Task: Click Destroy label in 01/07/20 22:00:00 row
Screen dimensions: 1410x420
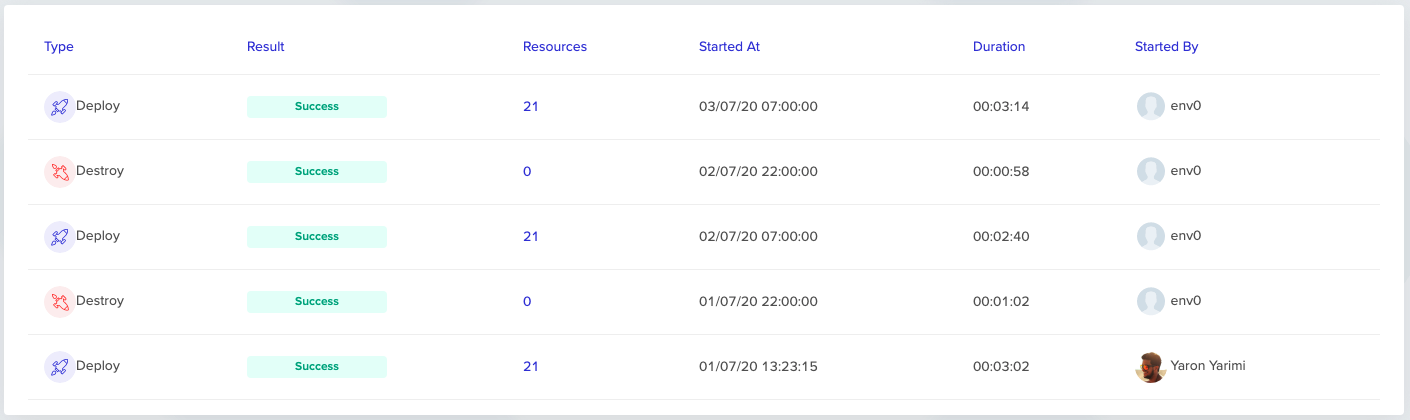Action: coord(100,301)
